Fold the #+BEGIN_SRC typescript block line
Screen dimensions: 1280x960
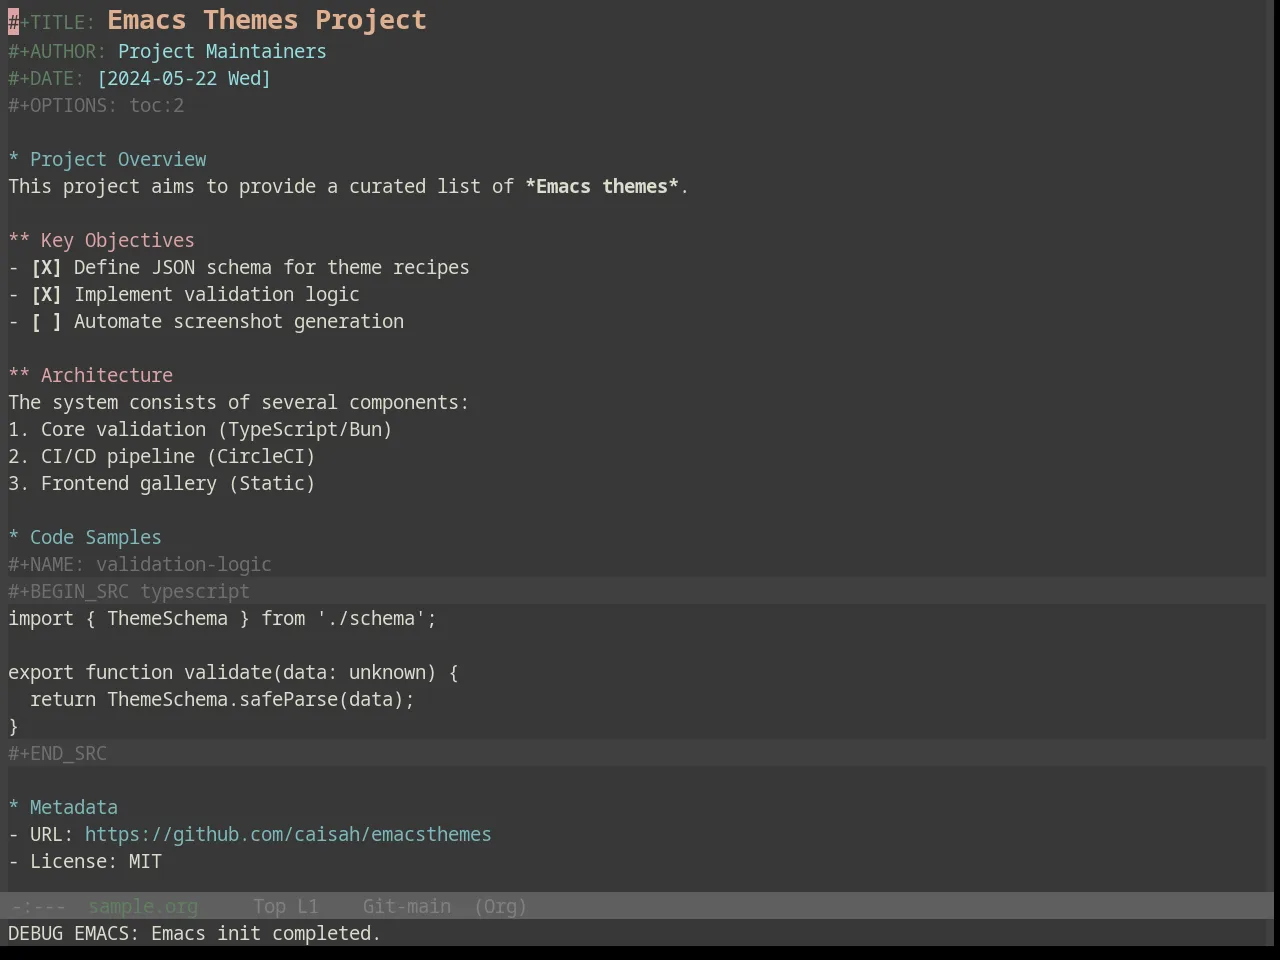point(129,592)
